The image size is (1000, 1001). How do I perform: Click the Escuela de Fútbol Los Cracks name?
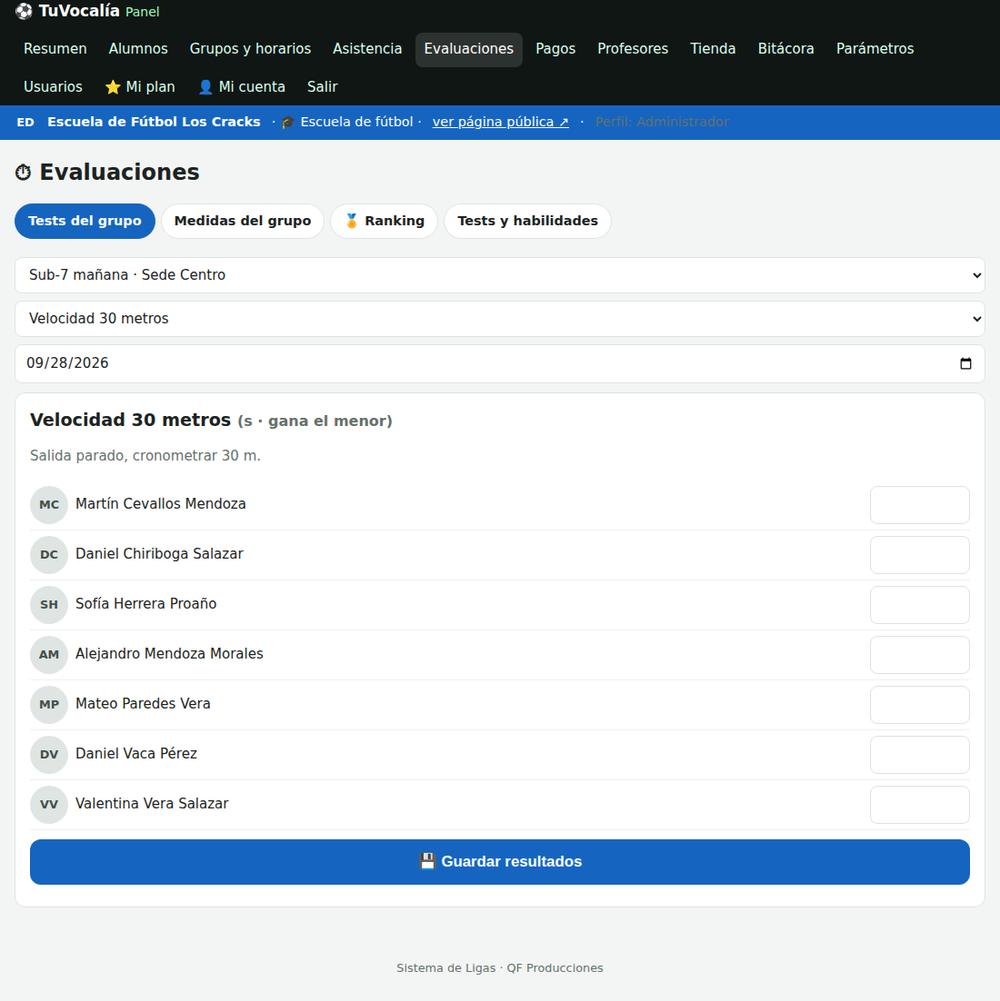point(154,122)
